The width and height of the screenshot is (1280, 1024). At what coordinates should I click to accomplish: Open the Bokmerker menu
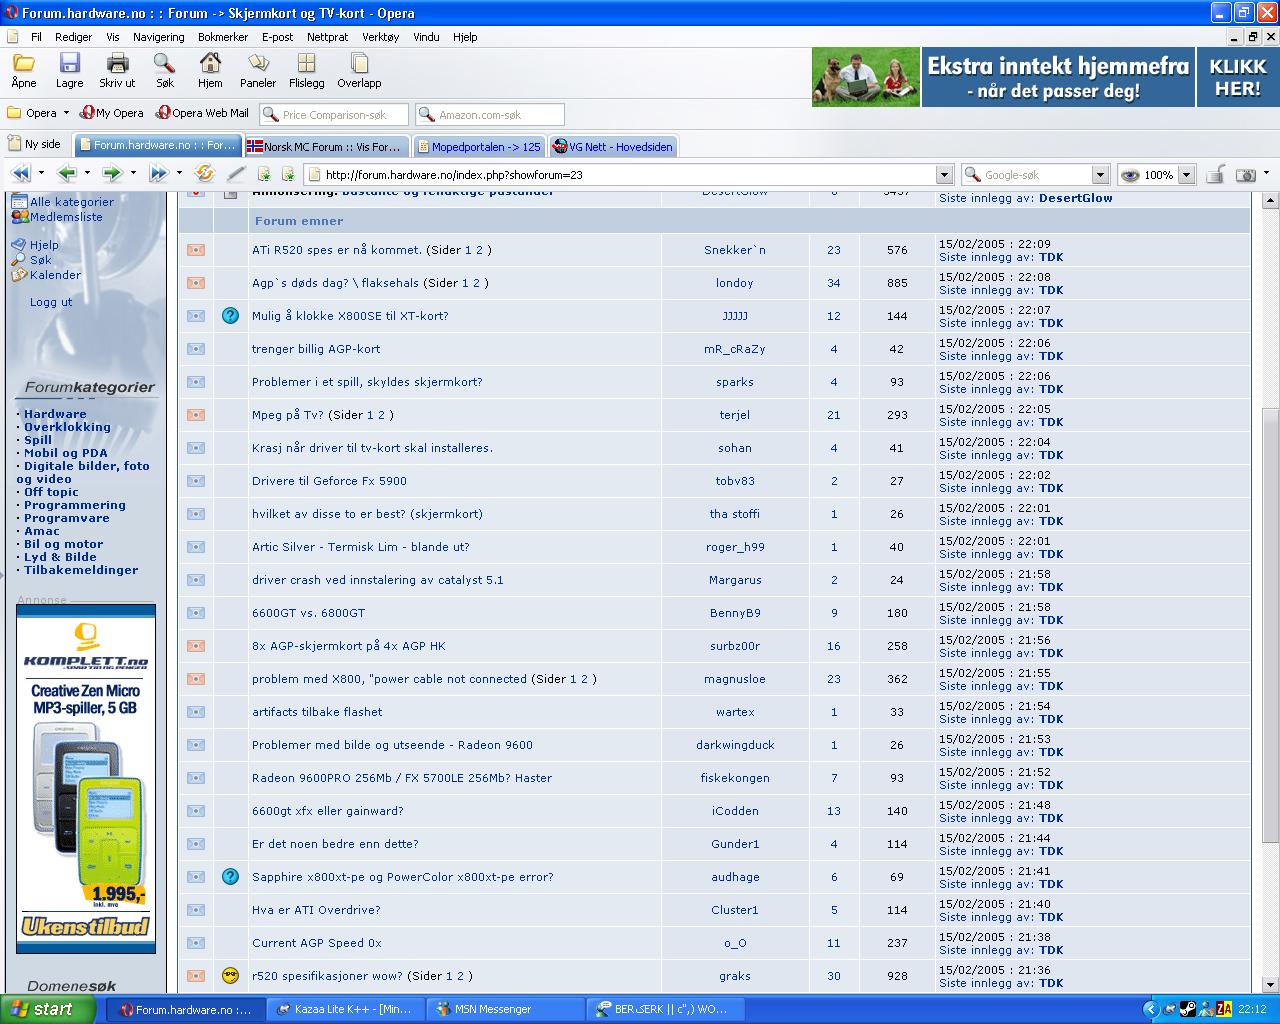click(223, 37)
